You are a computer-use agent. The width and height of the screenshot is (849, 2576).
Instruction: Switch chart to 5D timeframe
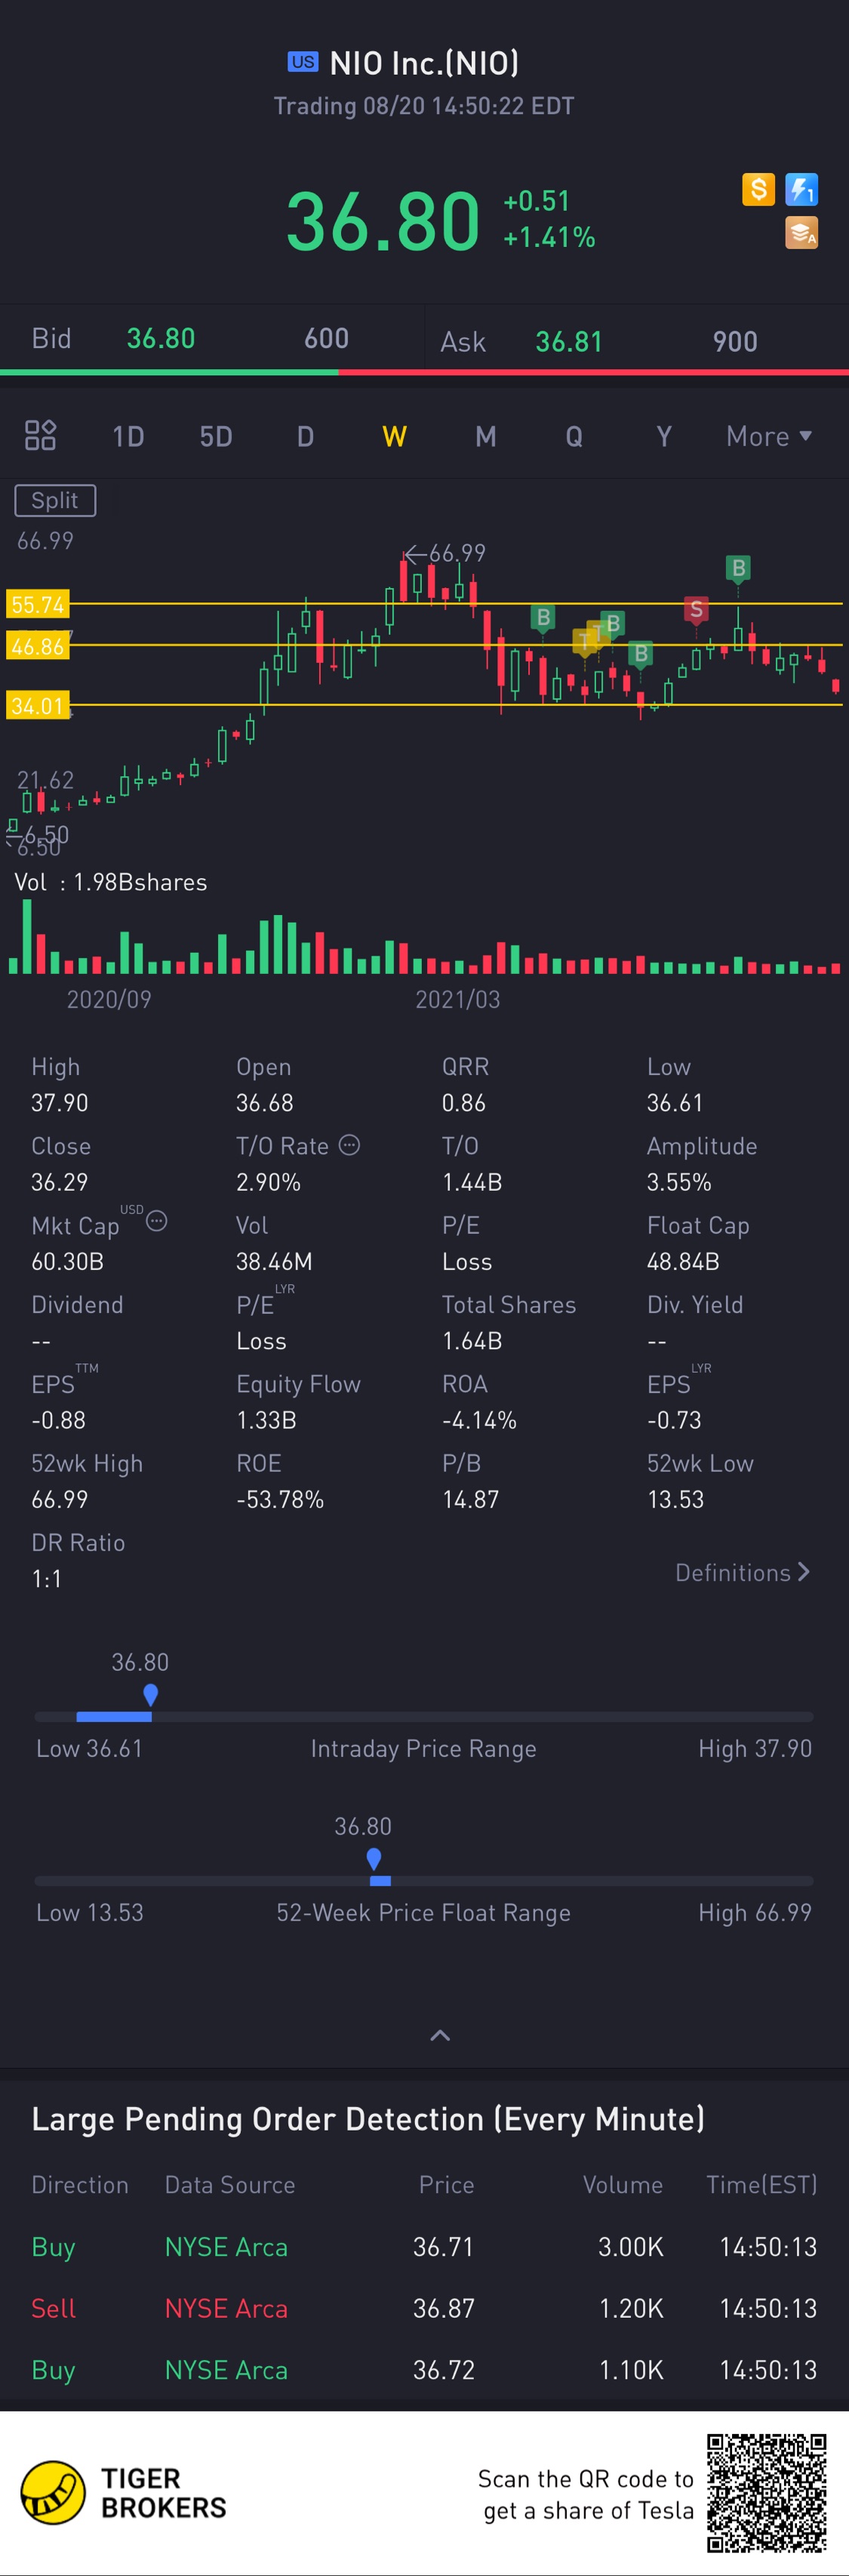[x=216, y=436]
